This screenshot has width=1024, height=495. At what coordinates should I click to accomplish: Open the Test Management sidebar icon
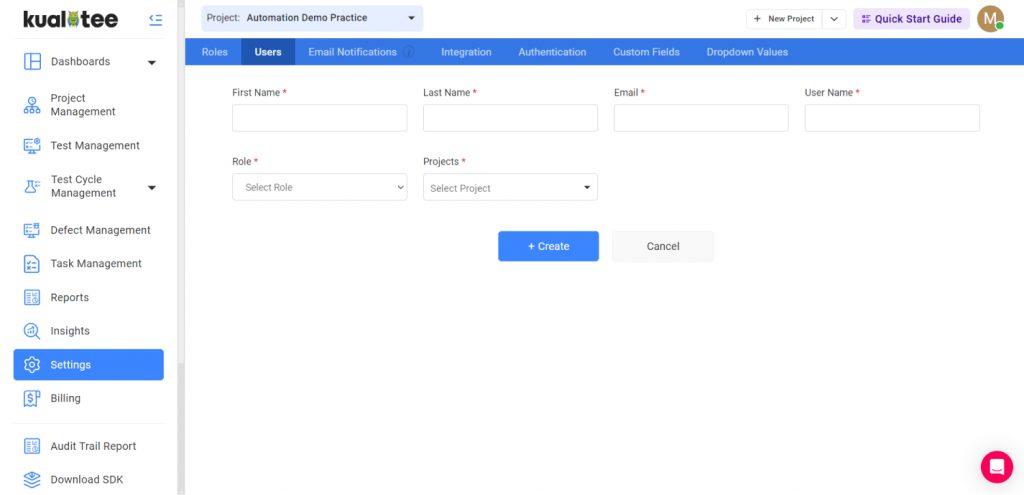coord(32,146)
